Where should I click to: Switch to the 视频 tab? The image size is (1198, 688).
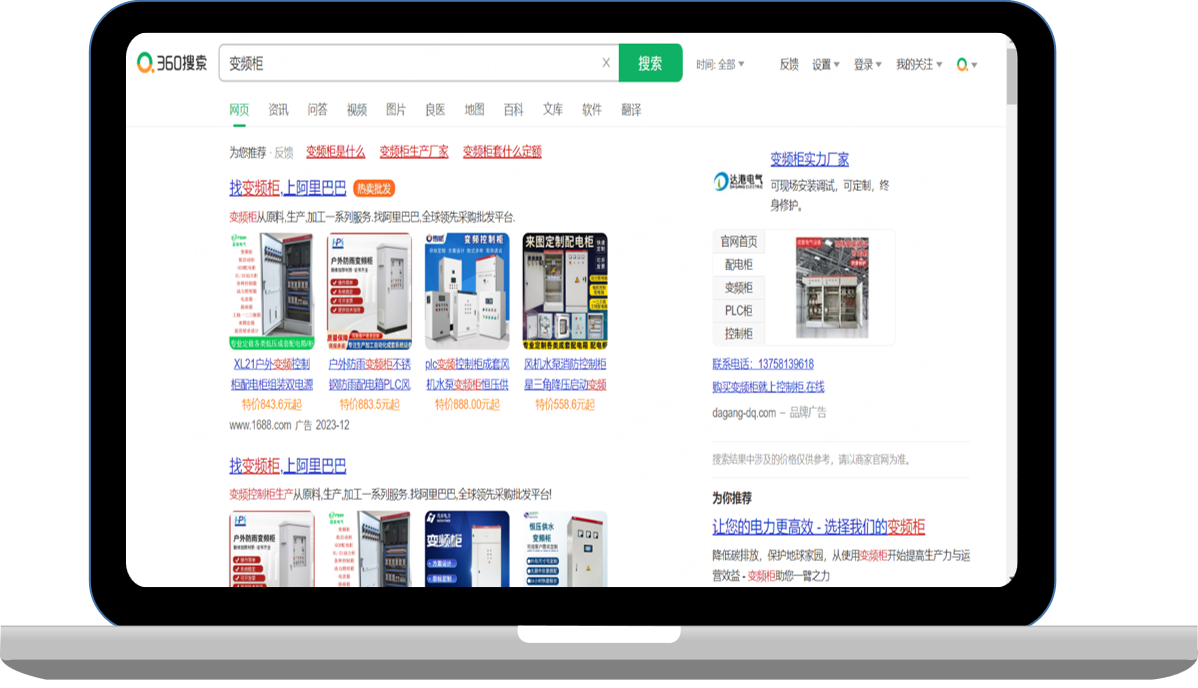point(356,109)
